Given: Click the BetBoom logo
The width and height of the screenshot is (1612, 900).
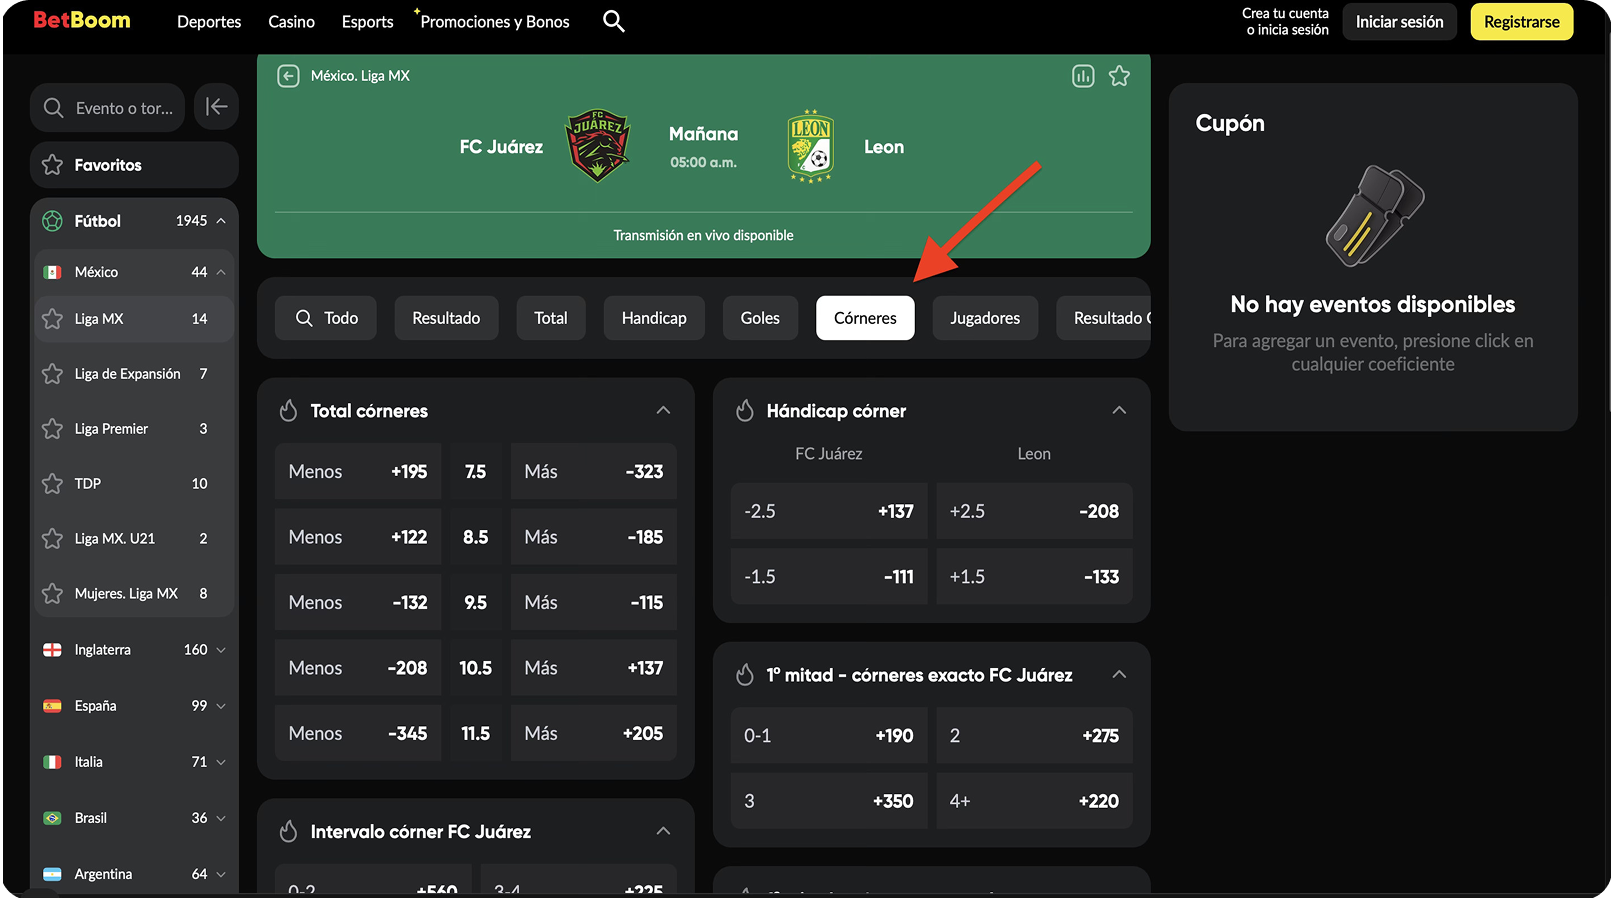Looking at the screenshot, I should point(82,21).
